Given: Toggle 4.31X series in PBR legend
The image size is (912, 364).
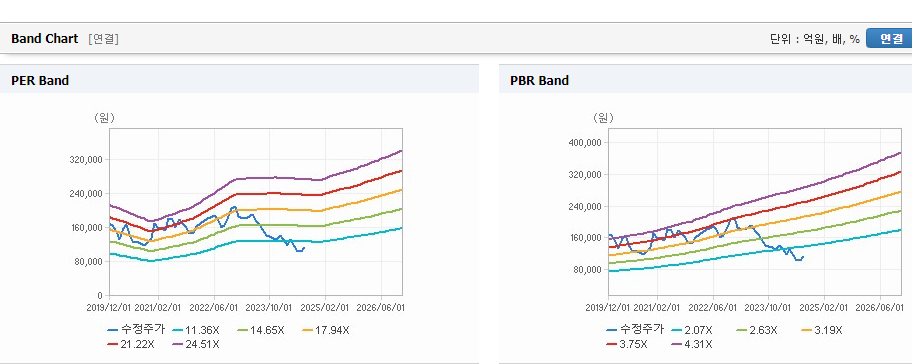Looking at the screenshot, I should click(692, 344).
